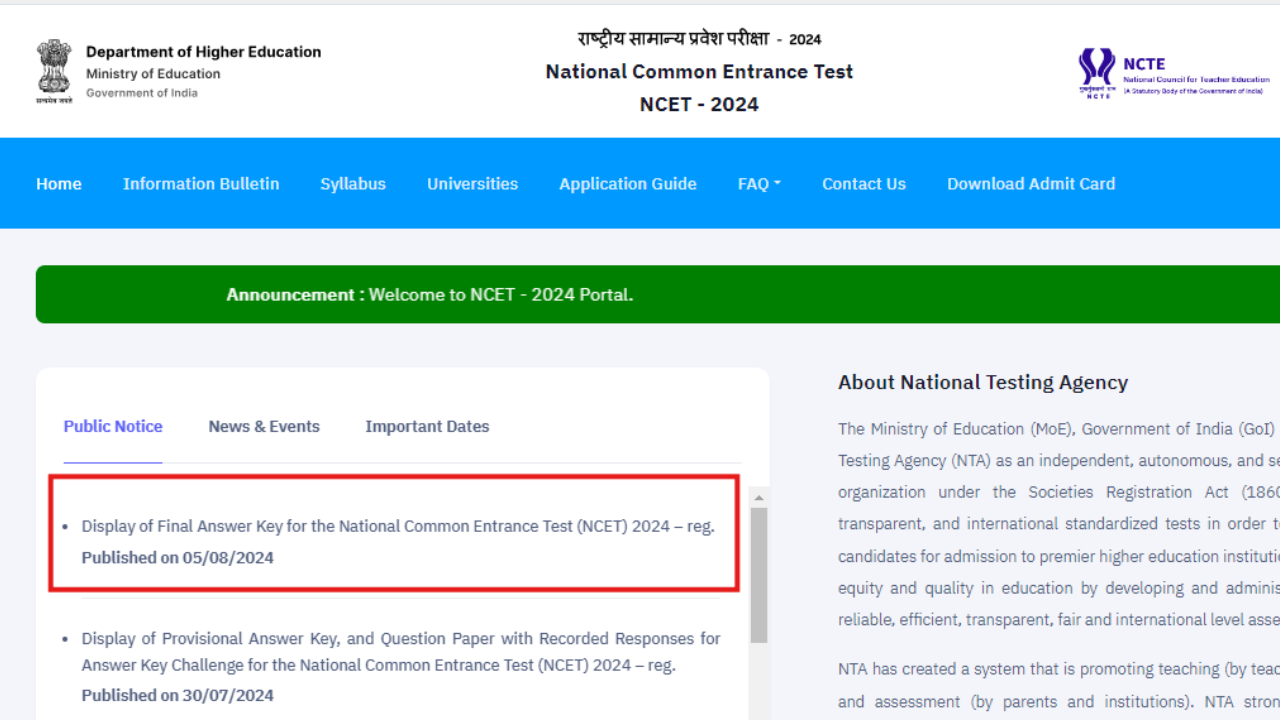Open the Universities page
The width and height of the screenshot is (1280, 720).
[472, 183]
